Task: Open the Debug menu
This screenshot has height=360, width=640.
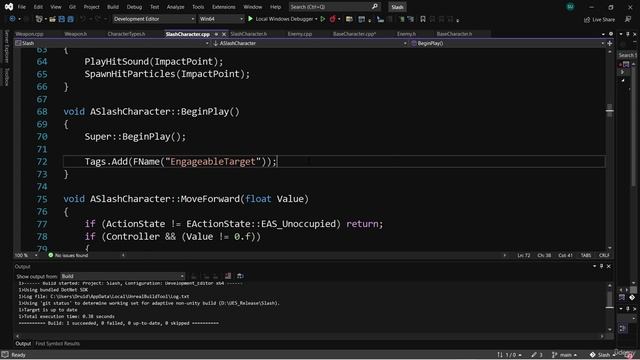Action: [x=134, y=7]
